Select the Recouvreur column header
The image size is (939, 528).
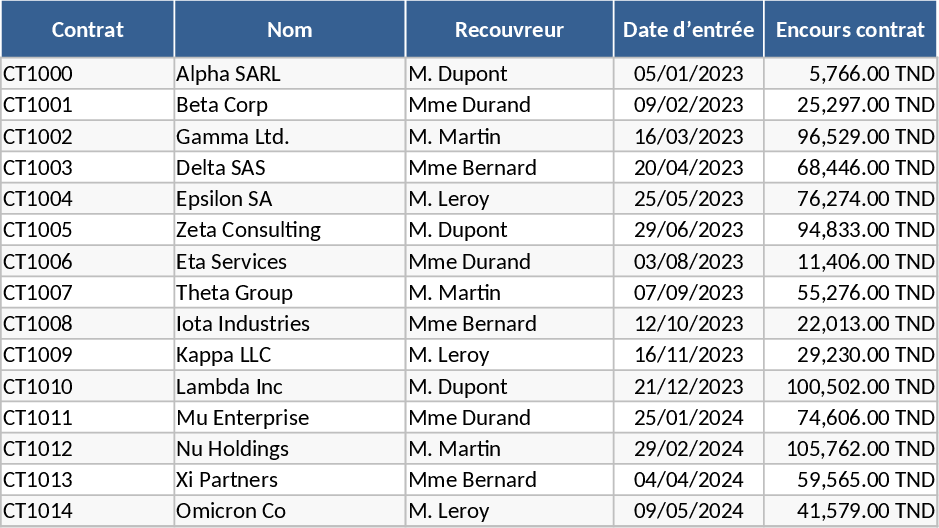[509, 30]
